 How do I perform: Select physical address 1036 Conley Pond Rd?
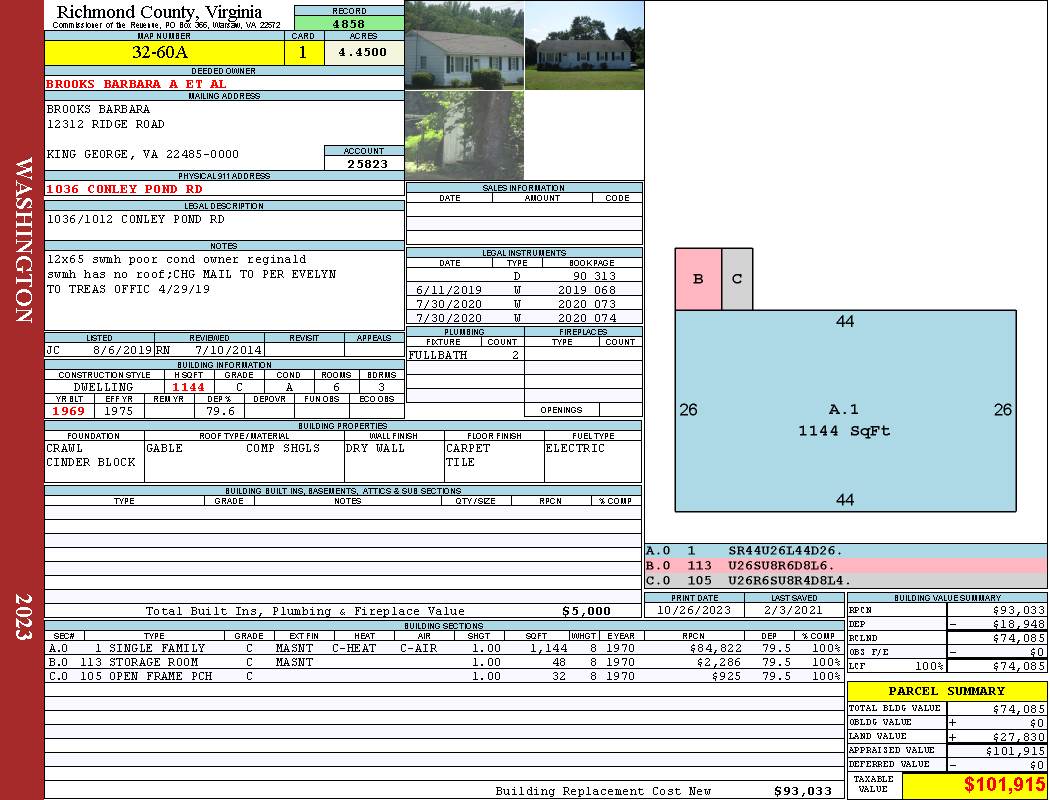pos(125,188)
